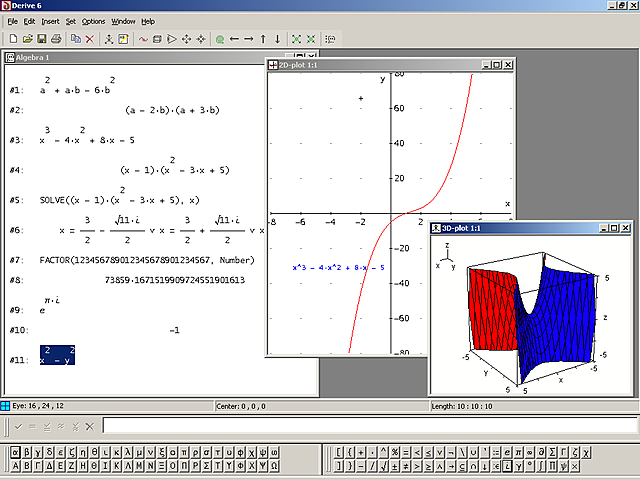
Task: Maximize the 2D-plot window
Action: pyautogui.click(x=497, y=65)
